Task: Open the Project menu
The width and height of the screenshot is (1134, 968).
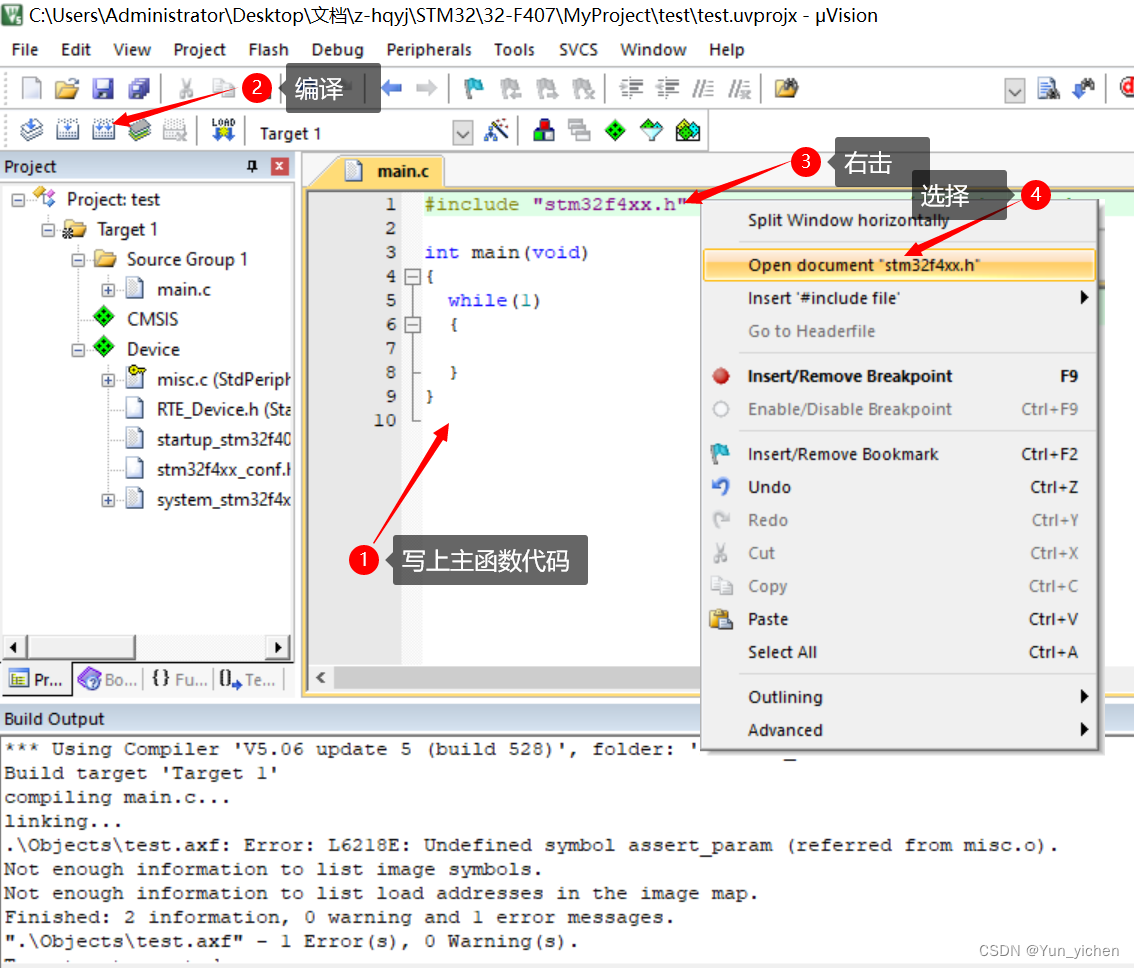Action: [199, 50]
